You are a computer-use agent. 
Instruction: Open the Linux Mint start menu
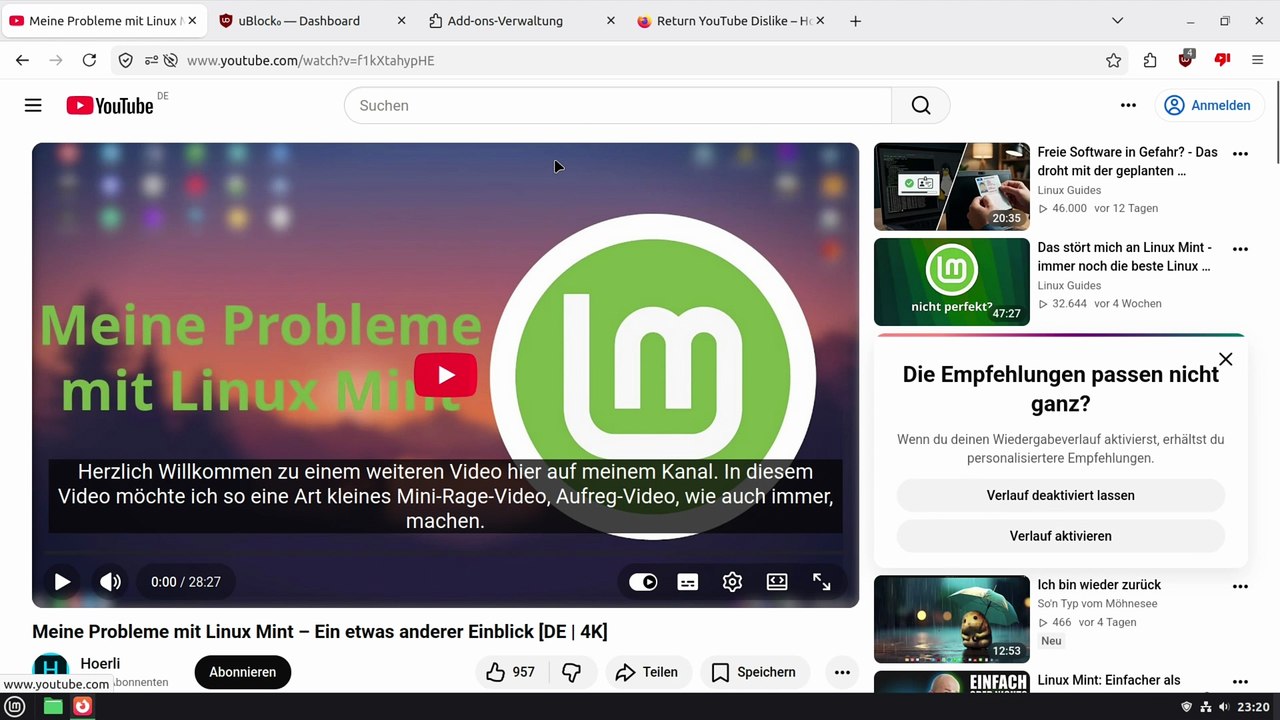(x=16, y=706)
